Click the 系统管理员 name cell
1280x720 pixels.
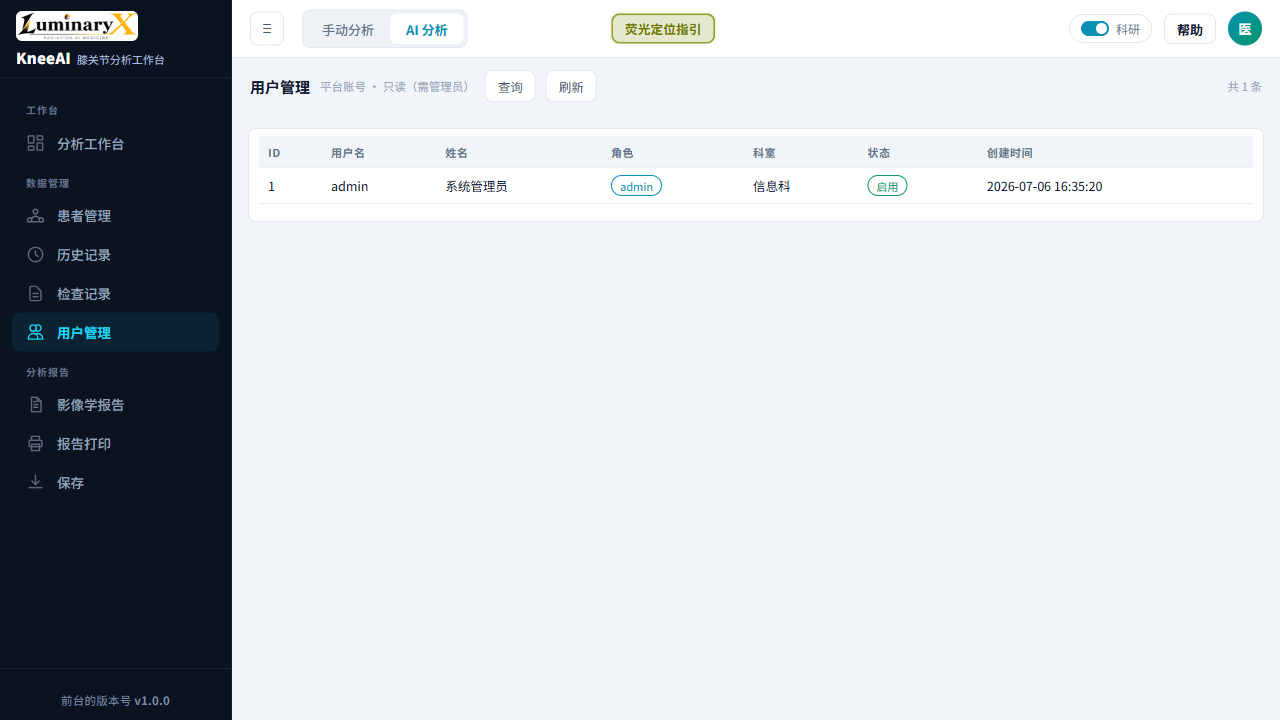476,186
